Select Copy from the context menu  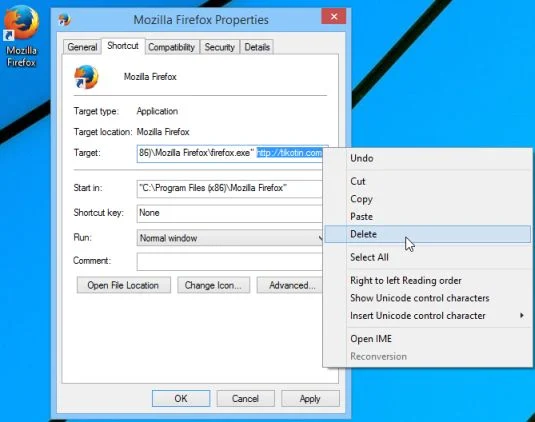click(x=428, y=199)
